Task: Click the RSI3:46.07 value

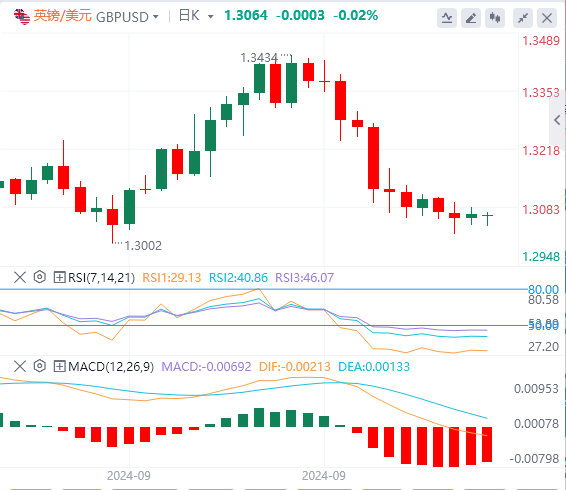Action: pyautogui.click(x=304, y=278)
